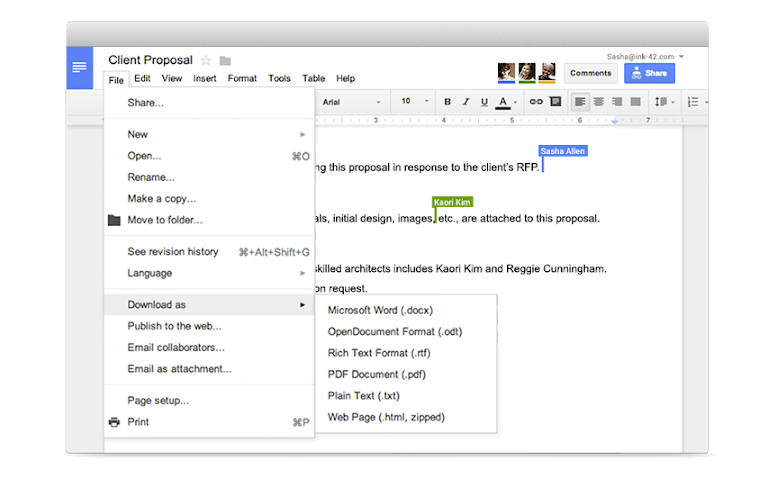Toggle bold formatting
Screen dimensions: 768x479
447,102
